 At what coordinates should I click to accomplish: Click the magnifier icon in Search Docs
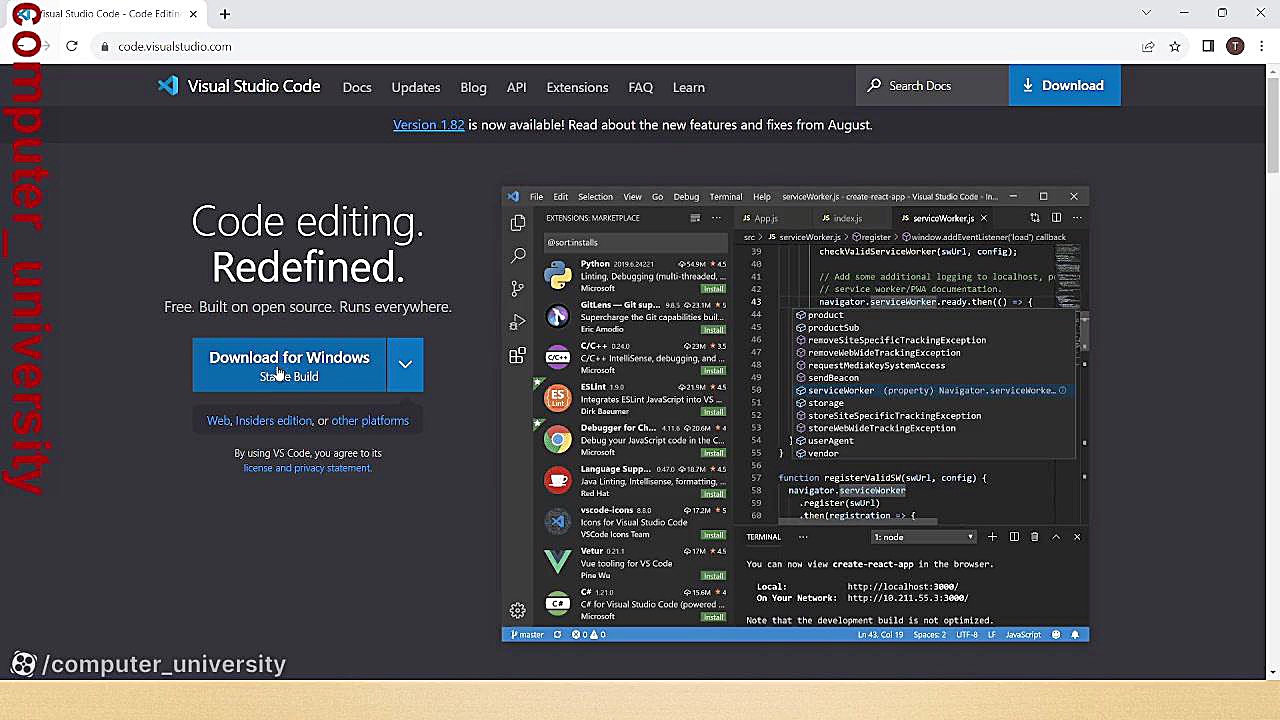coord(874,86)
